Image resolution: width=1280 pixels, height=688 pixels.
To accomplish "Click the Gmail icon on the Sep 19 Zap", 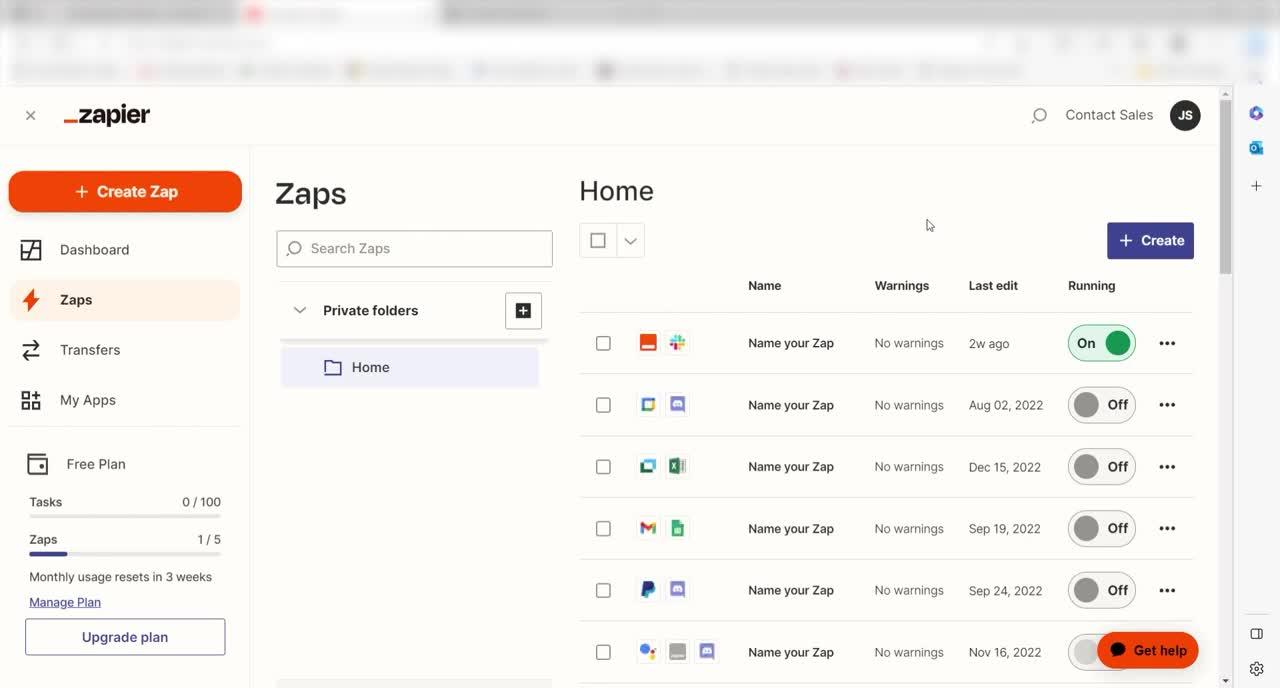I will [647, 528].
